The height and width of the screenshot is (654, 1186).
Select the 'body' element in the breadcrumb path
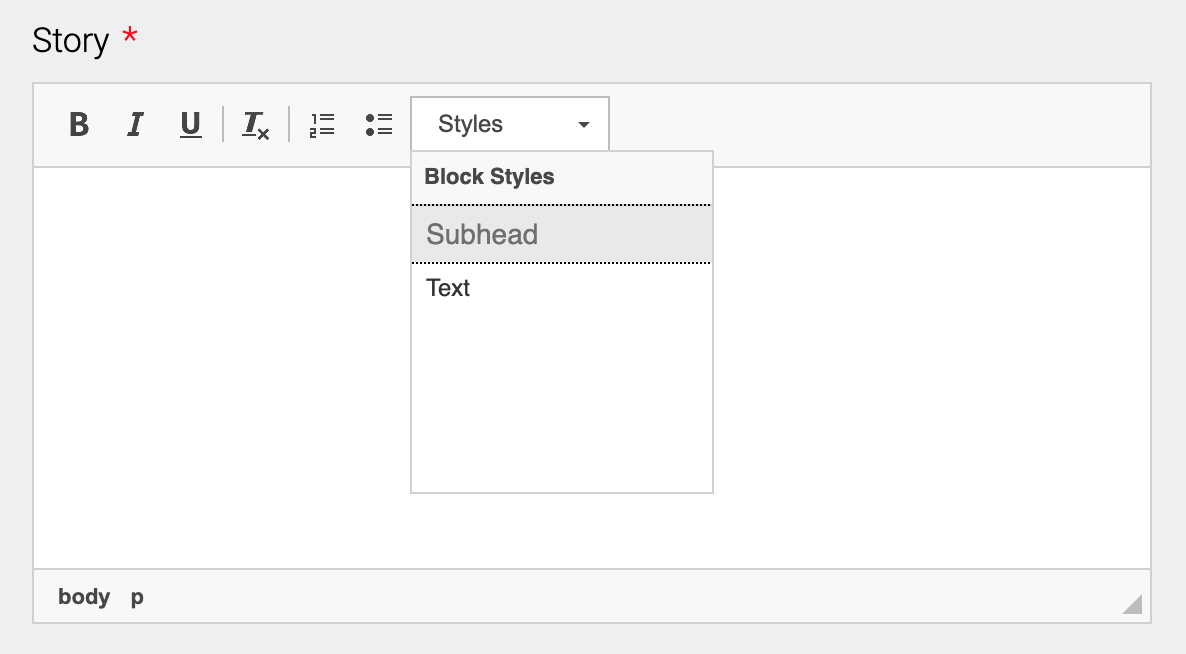[x=84, y=596]
